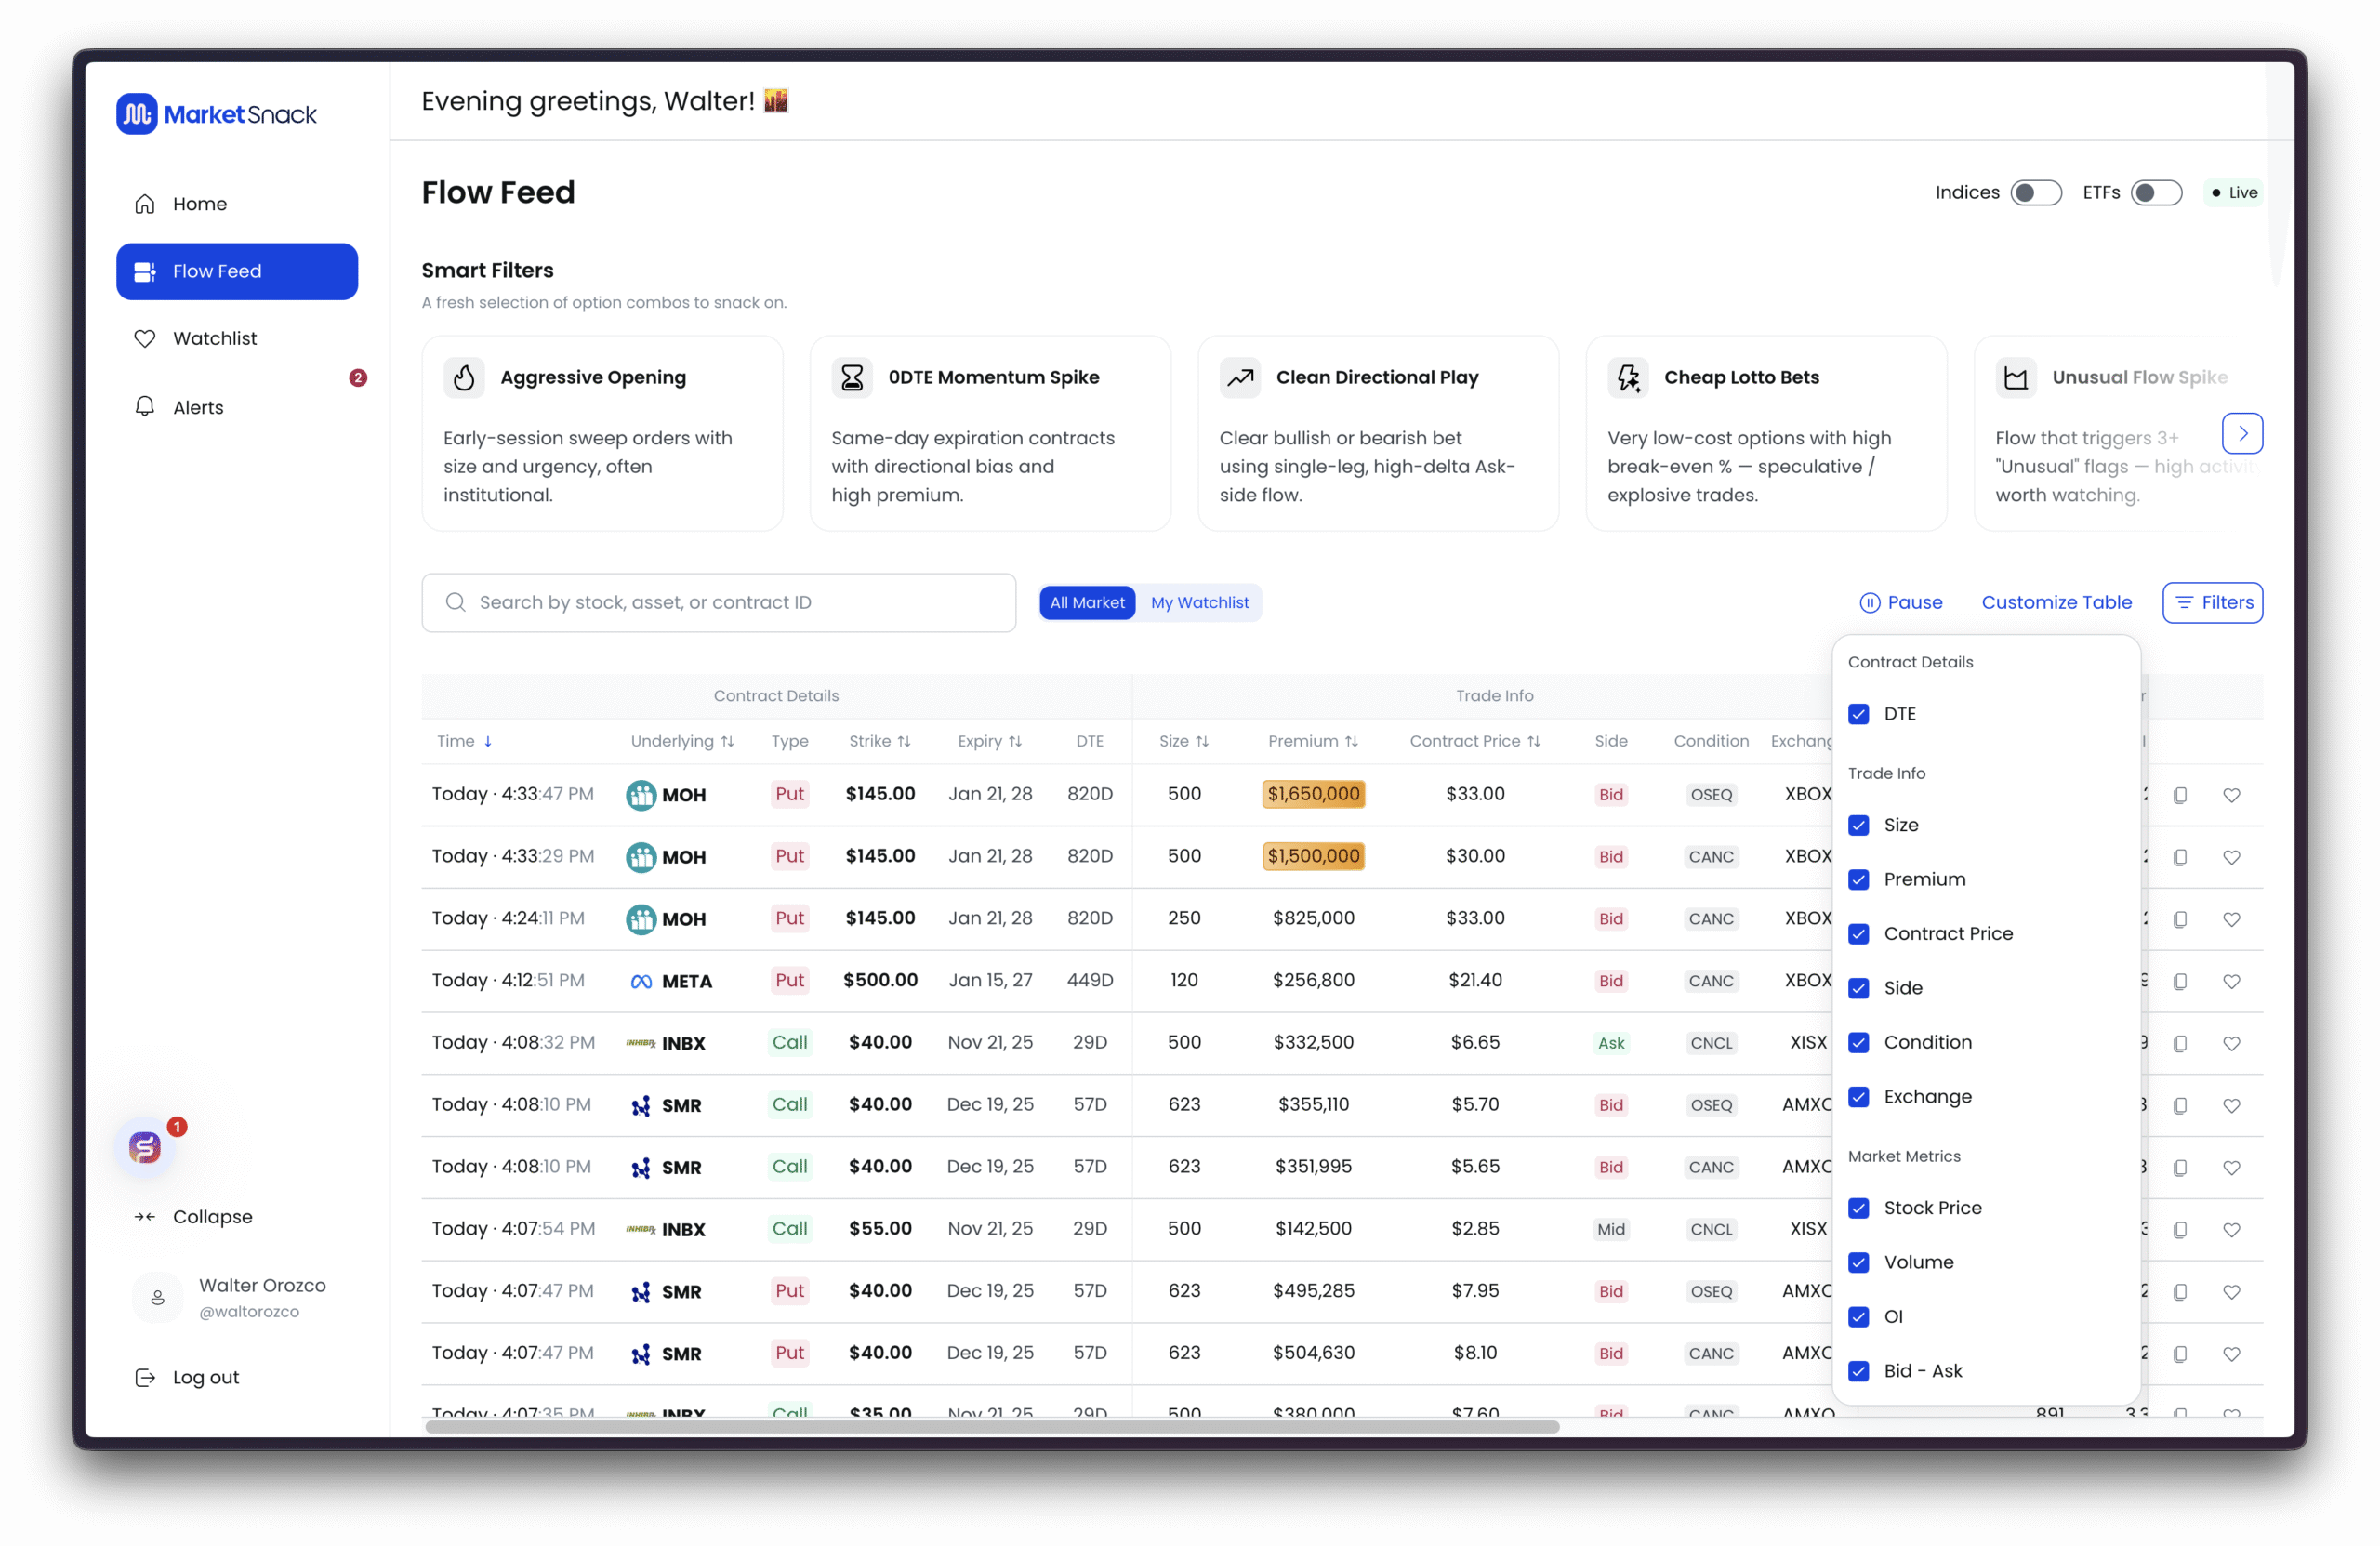Image resolution: width=2380 pixels, height=1546 pixels.
Task: Uncheck the Stock Price checkbox
Action: click(1858, 1208)
